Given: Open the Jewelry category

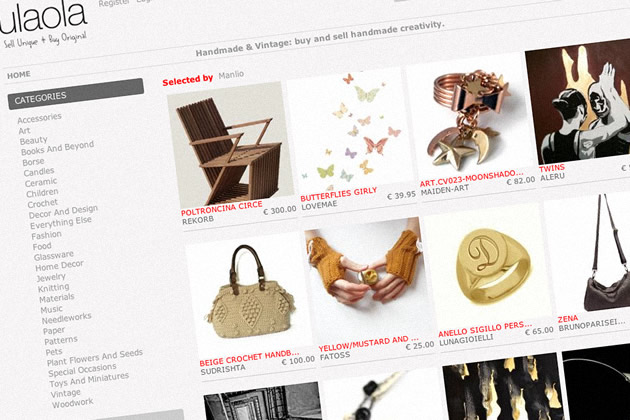Looking at the screenshot, I should [x=51, y=277].
